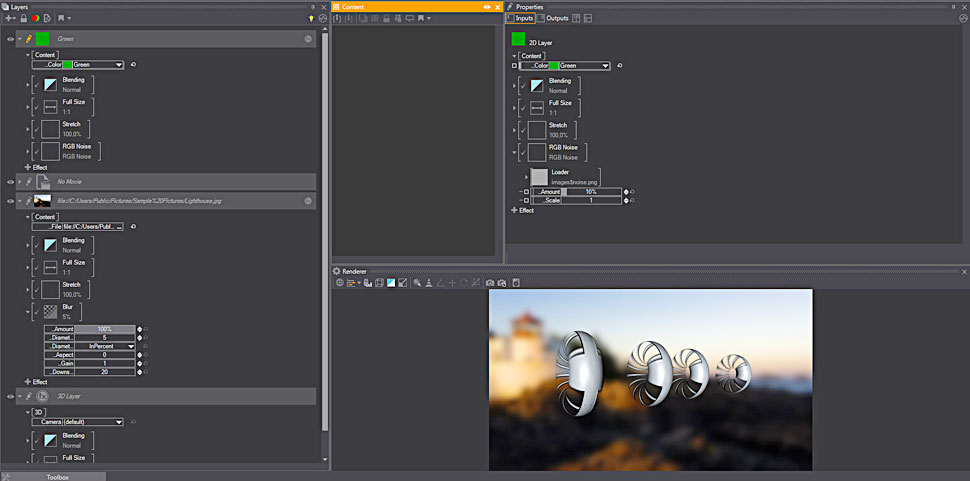Hide the Green layer with eye icon
This screenshot has height=481, width=970.
tap(11, 39)
